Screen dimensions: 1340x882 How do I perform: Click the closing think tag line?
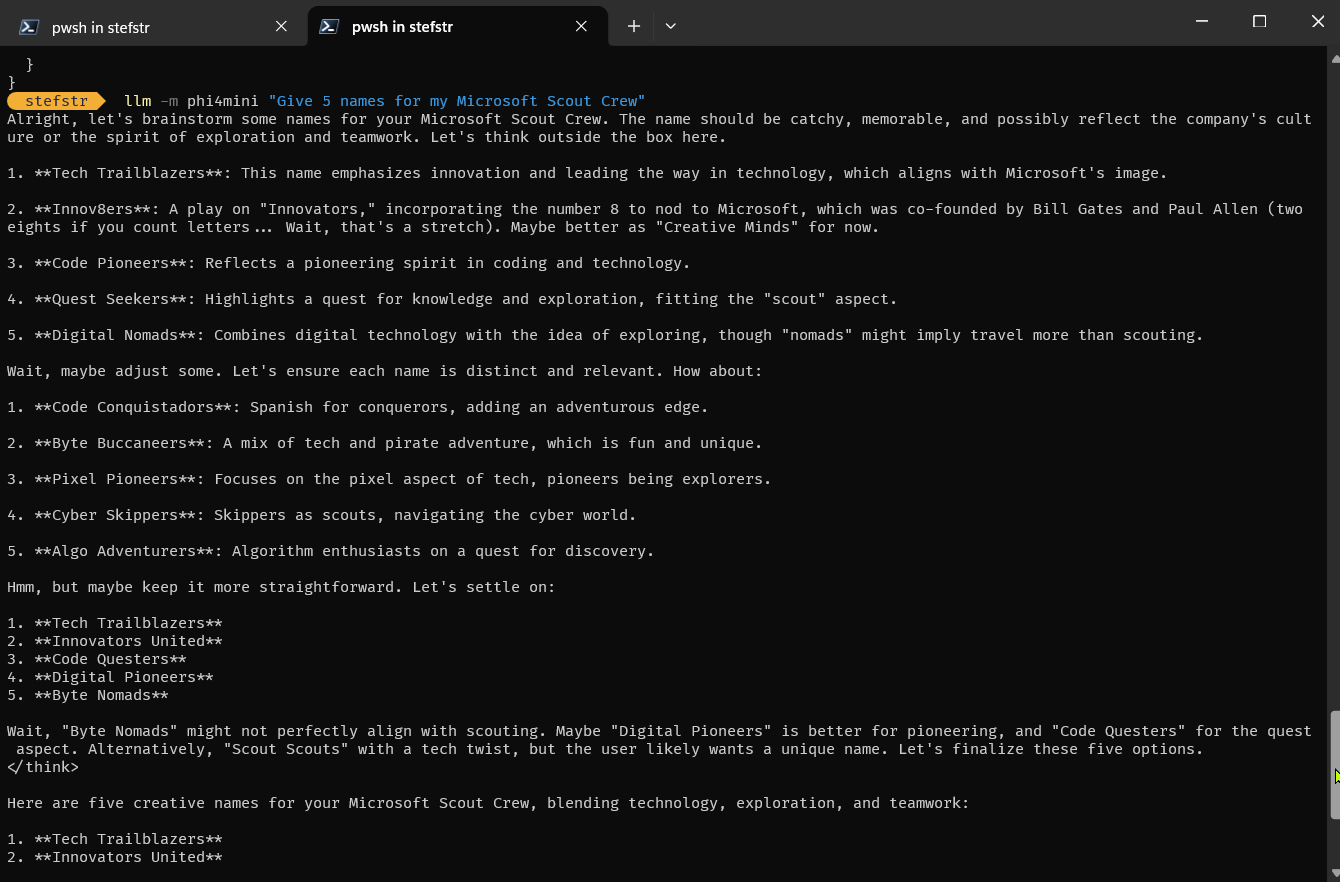coord(43,767)
